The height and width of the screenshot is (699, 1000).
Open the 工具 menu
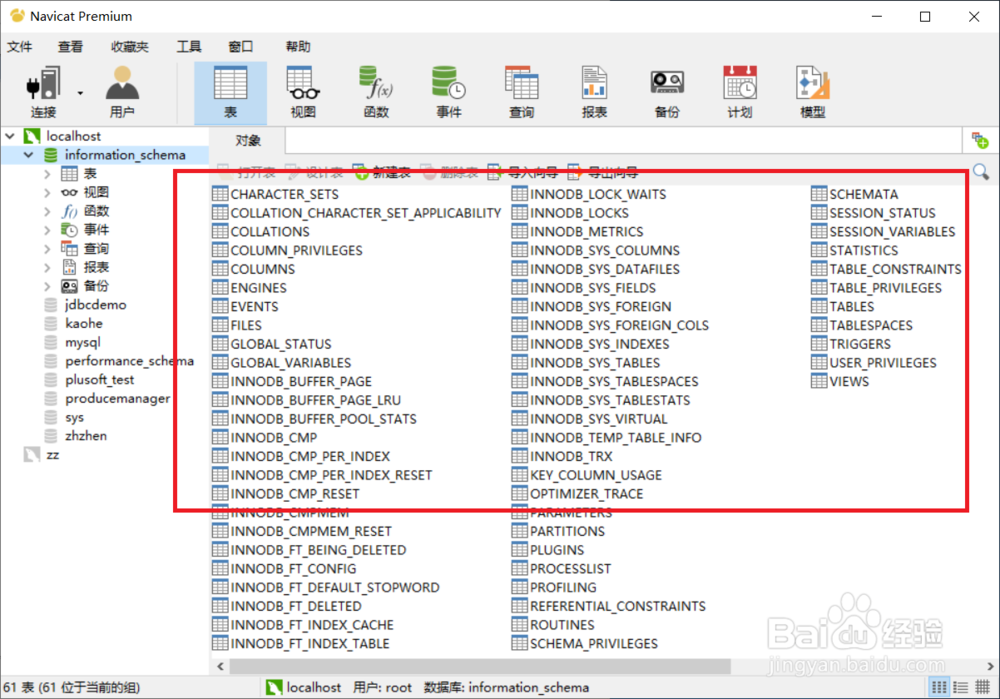(x=189, y=45)
